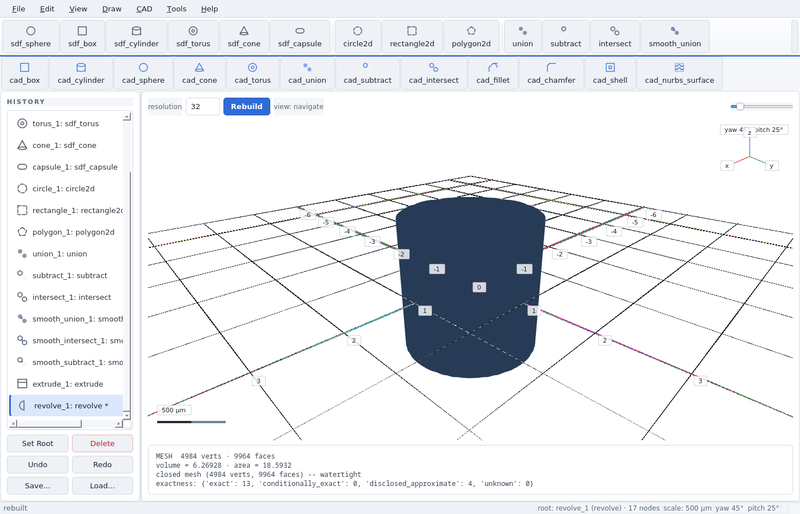Select extrude_1: extrude in history
Image resolution: width=800 pixels, height=514 pixels.
coord(66,384)
